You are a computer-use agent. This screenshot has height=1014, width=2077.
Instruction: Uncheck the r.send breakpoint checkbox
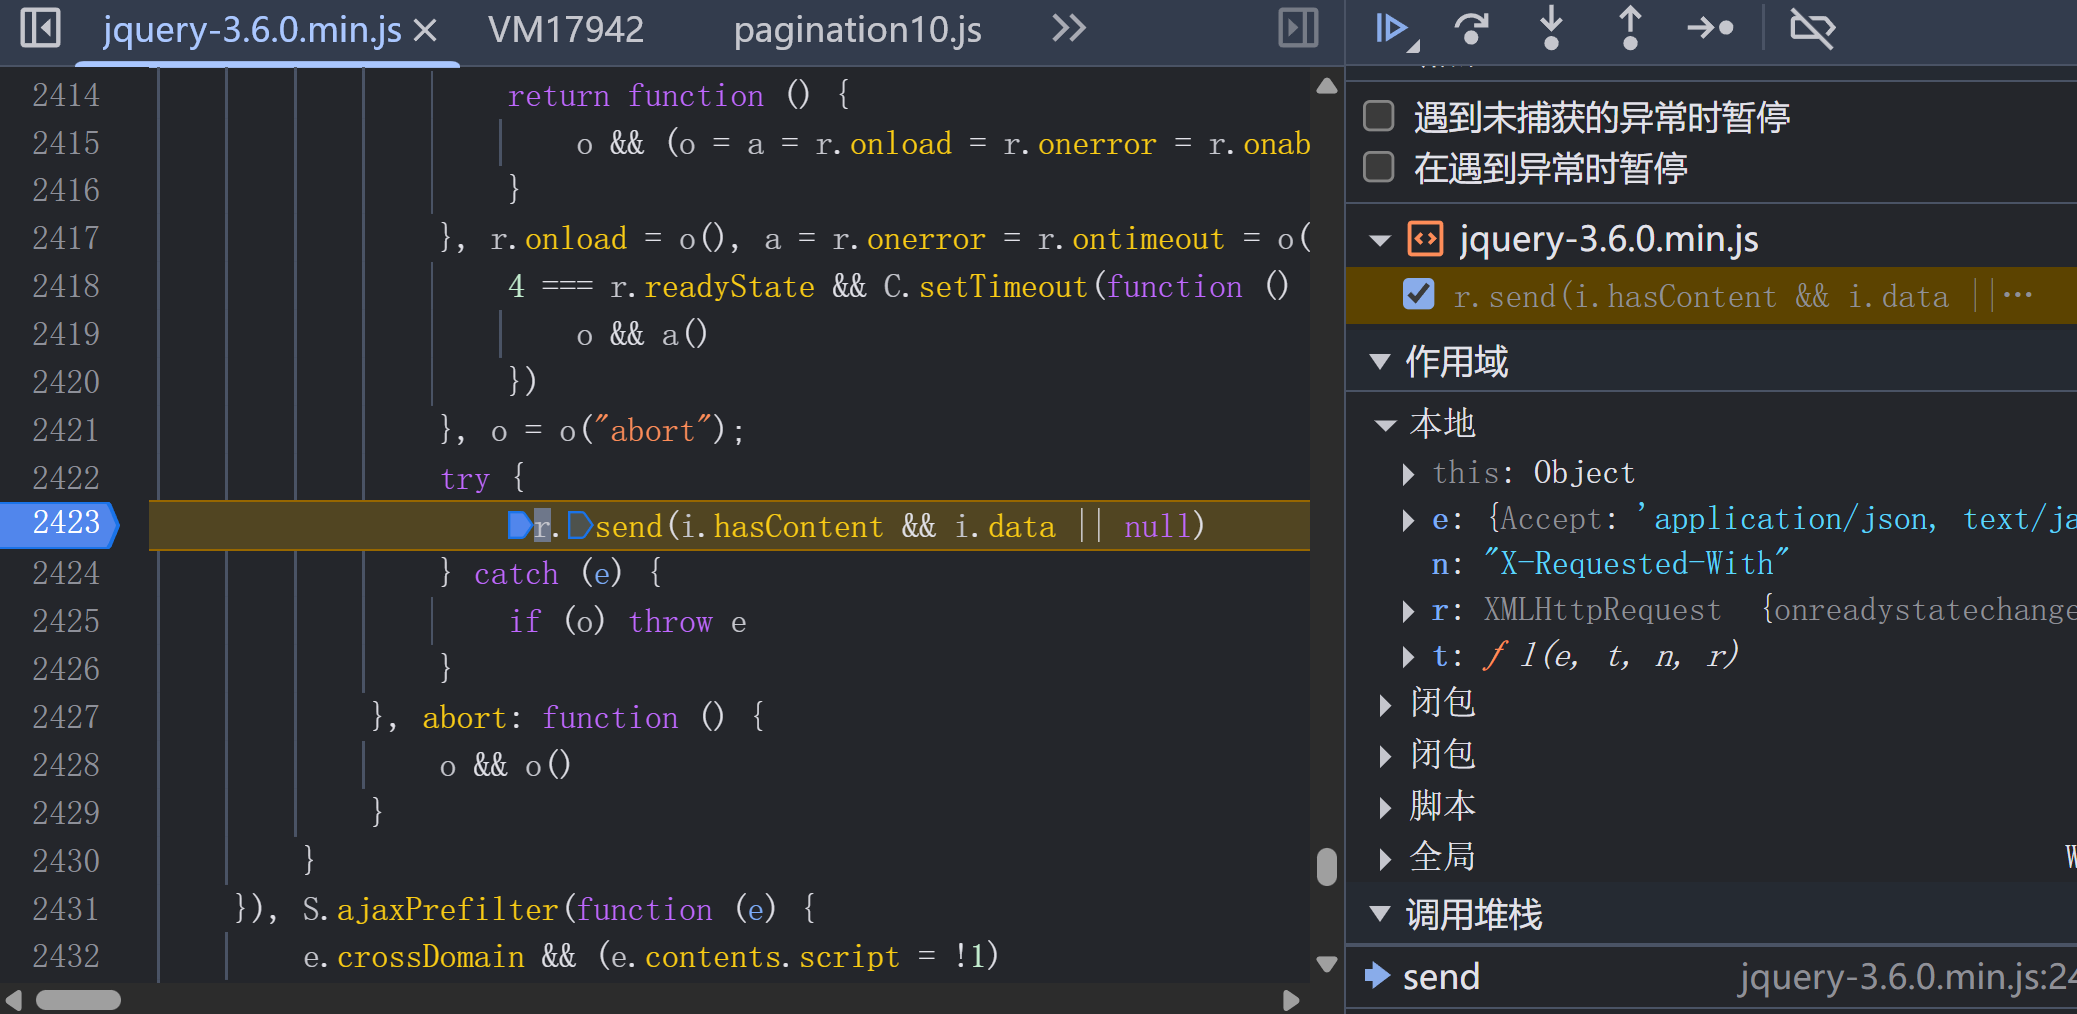1419,295
